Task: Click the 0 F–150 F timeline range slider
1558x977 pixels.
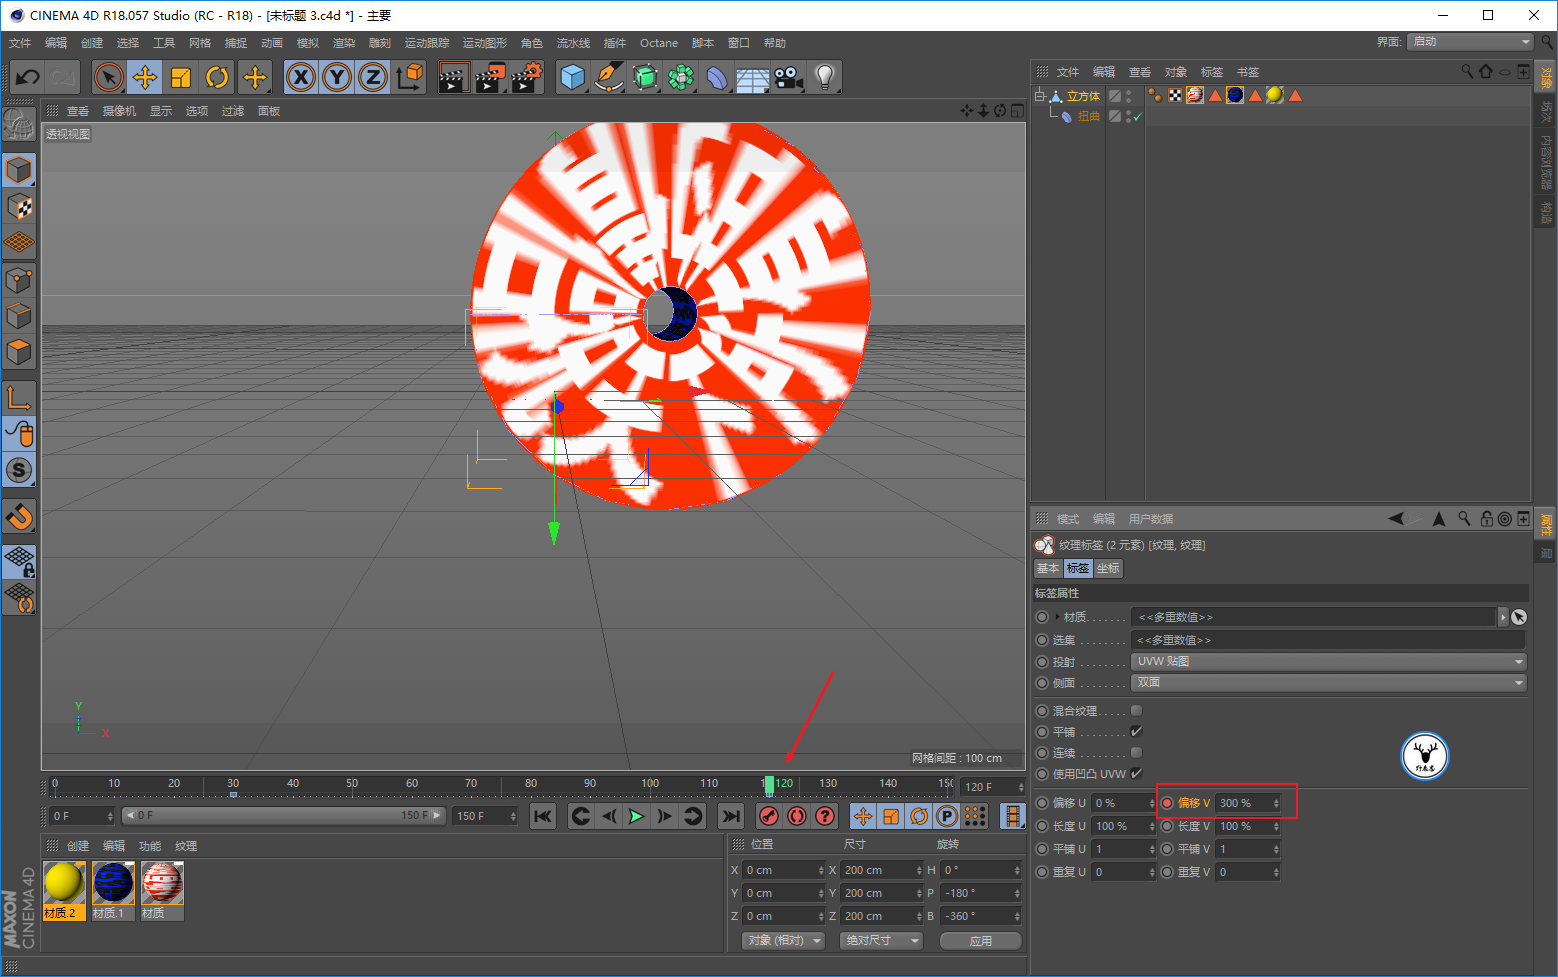Action: coord(283,816)
